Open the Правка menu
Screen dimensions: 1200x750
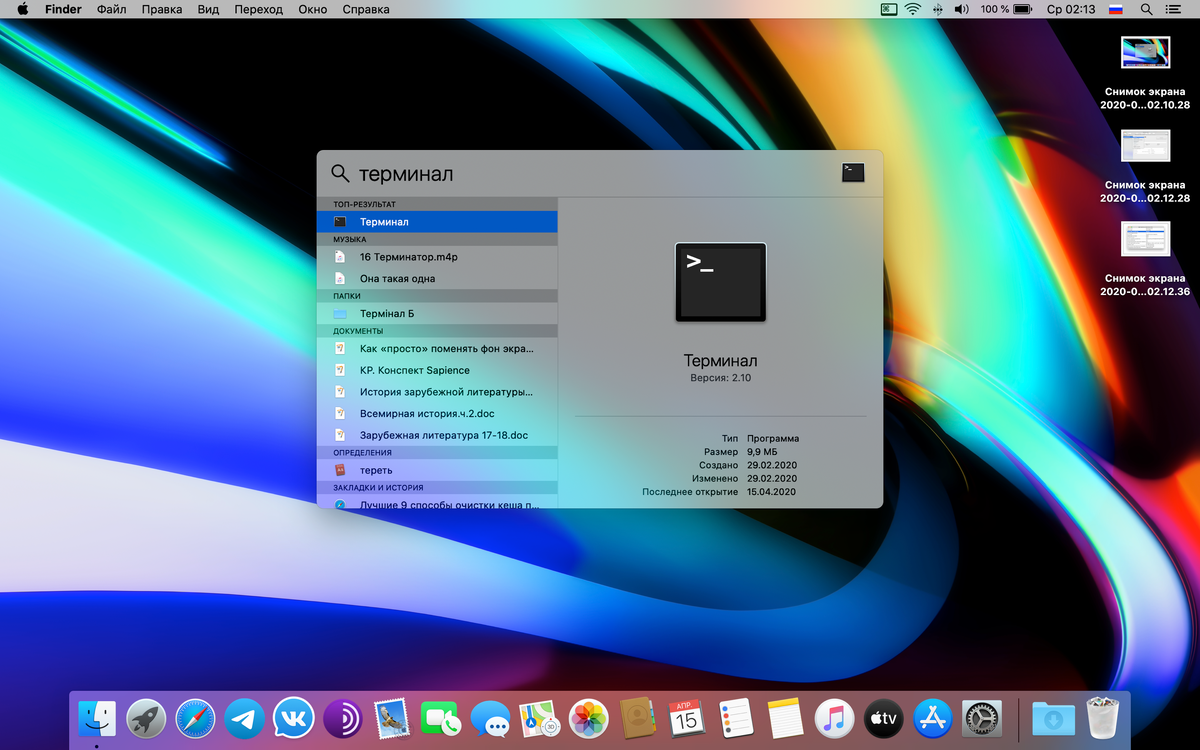[x=162, y=9]
